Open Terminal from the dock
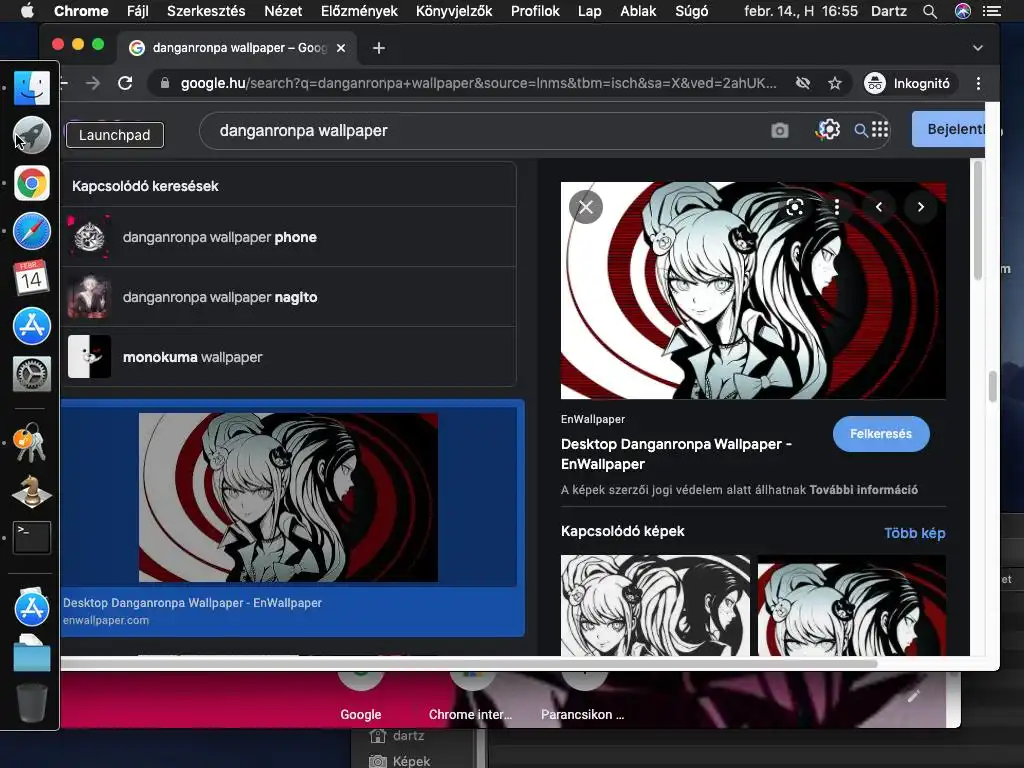Viewport: 1024px width, 768px height. (31, 537)
